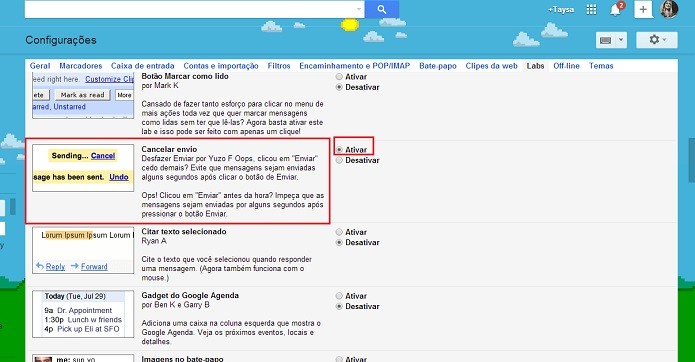Select Ativar for Cancelar envio
Viewport: 695px width, 362px height.
339,150
